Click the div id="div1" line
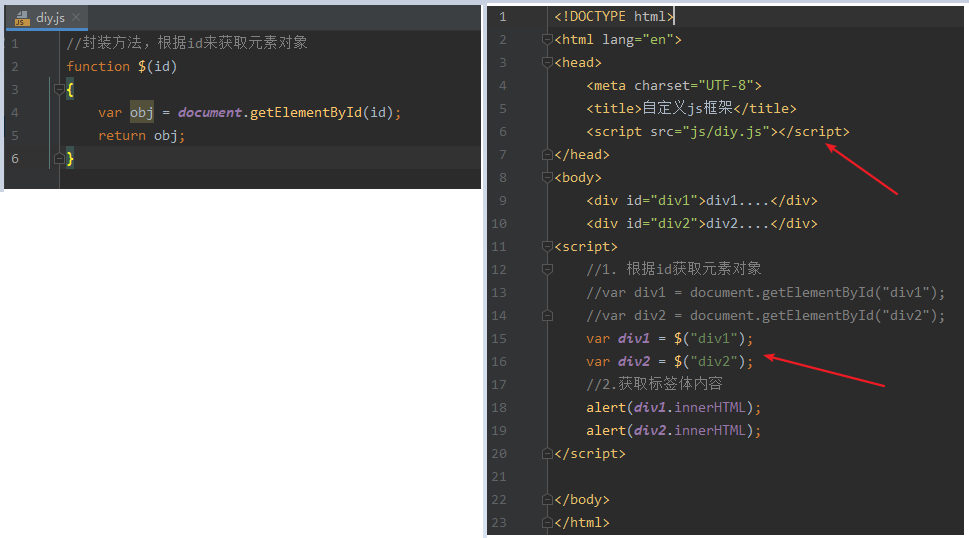Viewport: 969px width, 538px height. [x=701, y=200]
